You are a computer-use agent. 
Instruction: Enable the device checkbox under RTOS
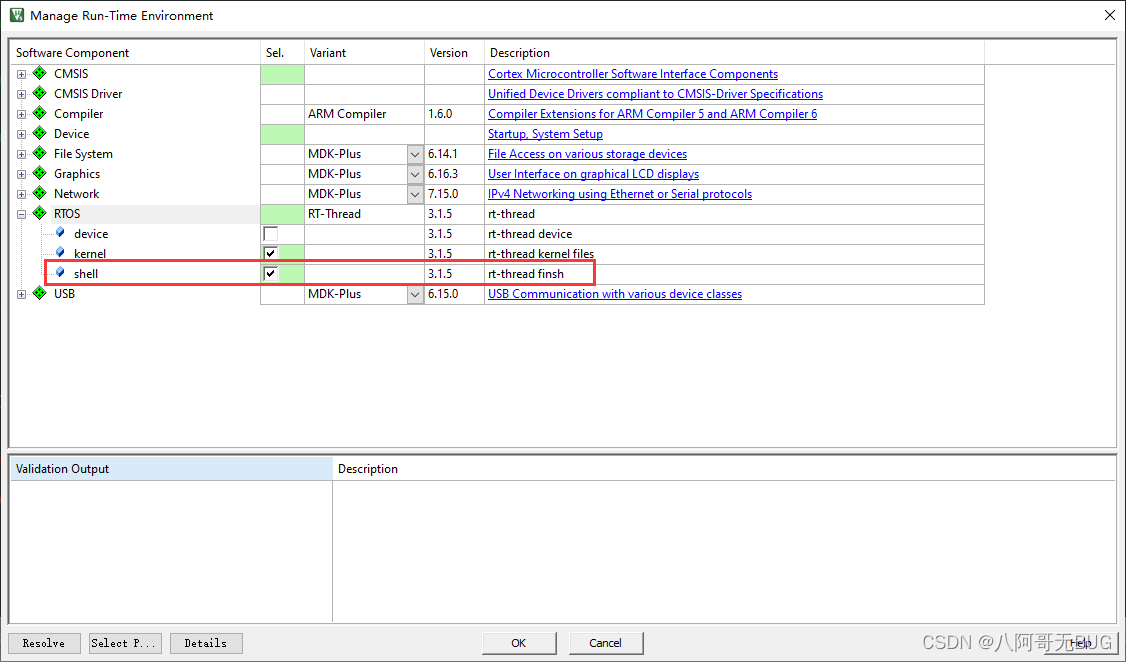click(x=268, y=233)
